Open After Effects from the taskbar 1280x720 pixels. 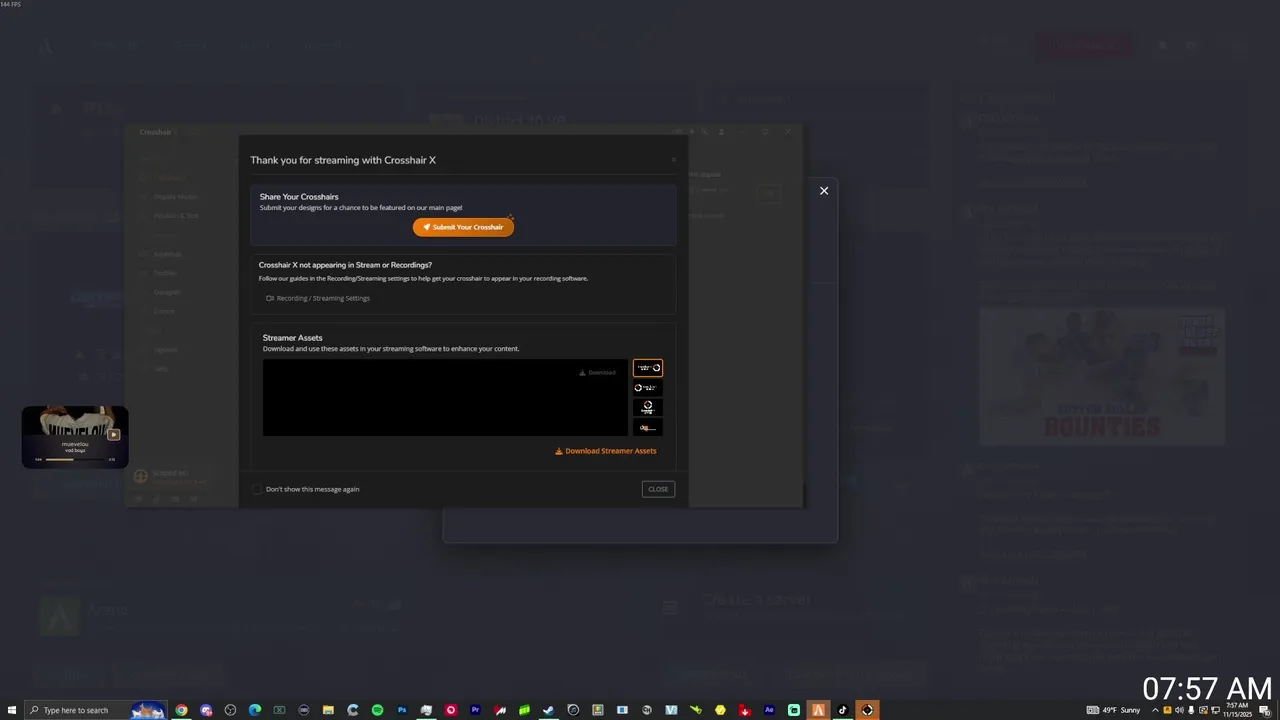point(769,710)
